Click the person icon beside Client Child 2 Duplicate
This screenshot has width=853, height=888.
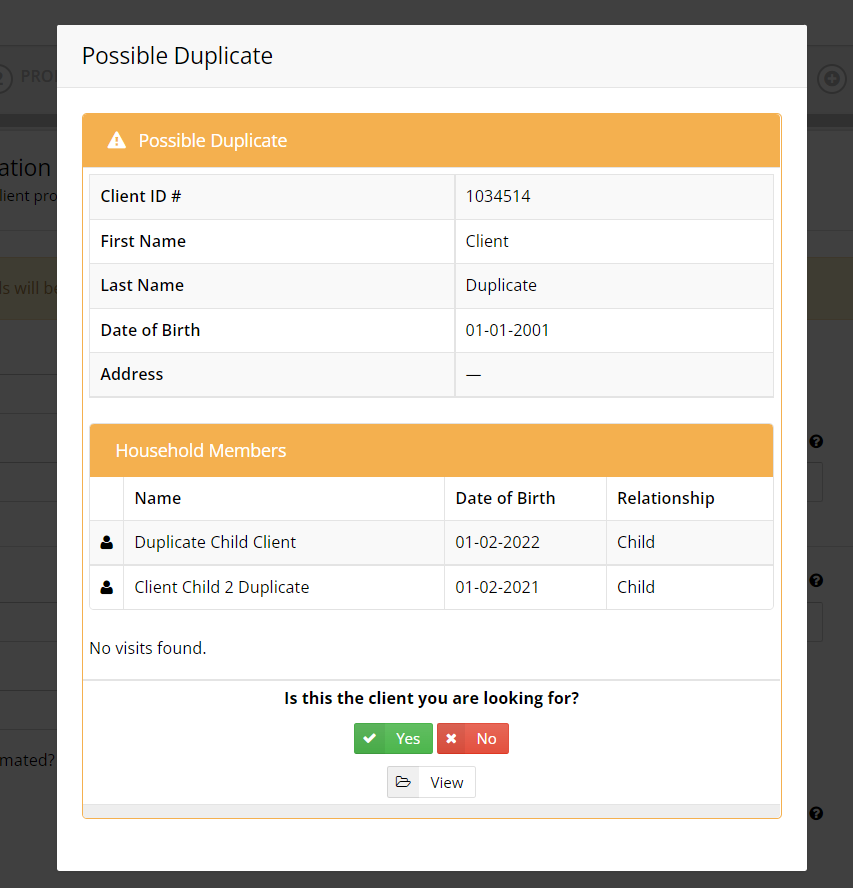tap(106, 587)
